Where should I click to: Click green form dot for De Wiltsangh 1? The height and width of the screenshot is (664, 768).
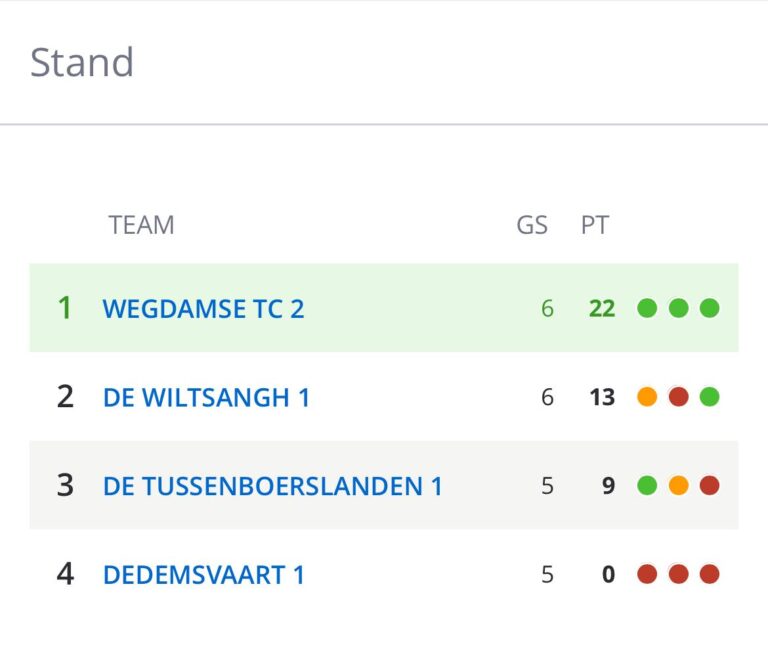point(710,397)
